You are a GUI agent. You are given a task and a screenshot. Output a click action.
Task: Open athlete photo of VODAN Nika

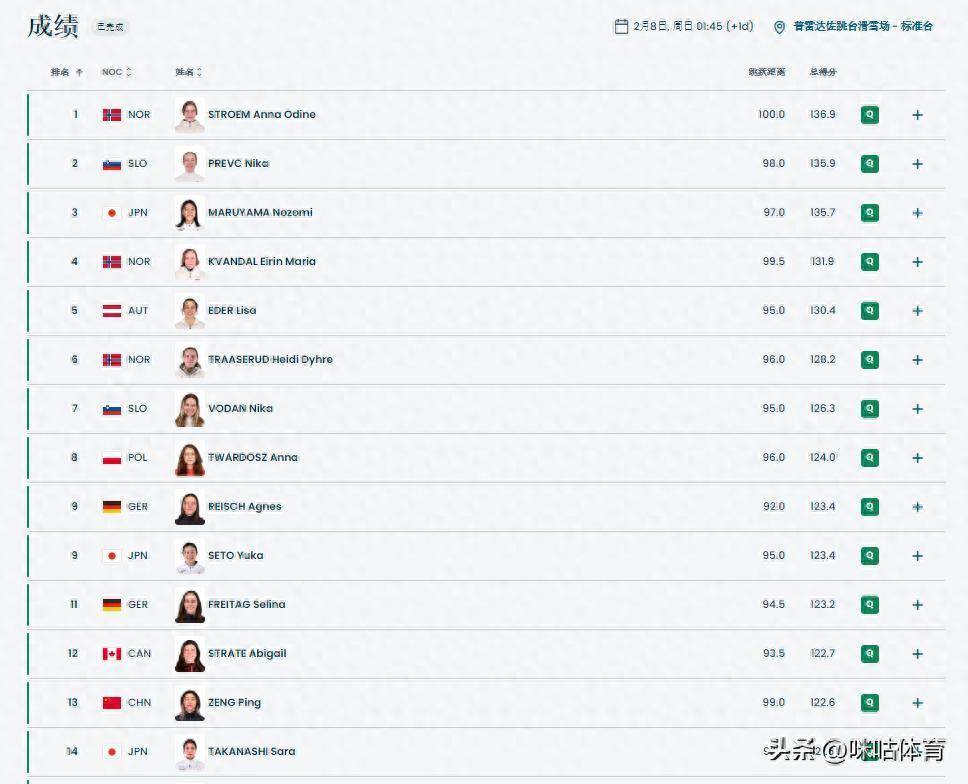(x=189, y=409)
